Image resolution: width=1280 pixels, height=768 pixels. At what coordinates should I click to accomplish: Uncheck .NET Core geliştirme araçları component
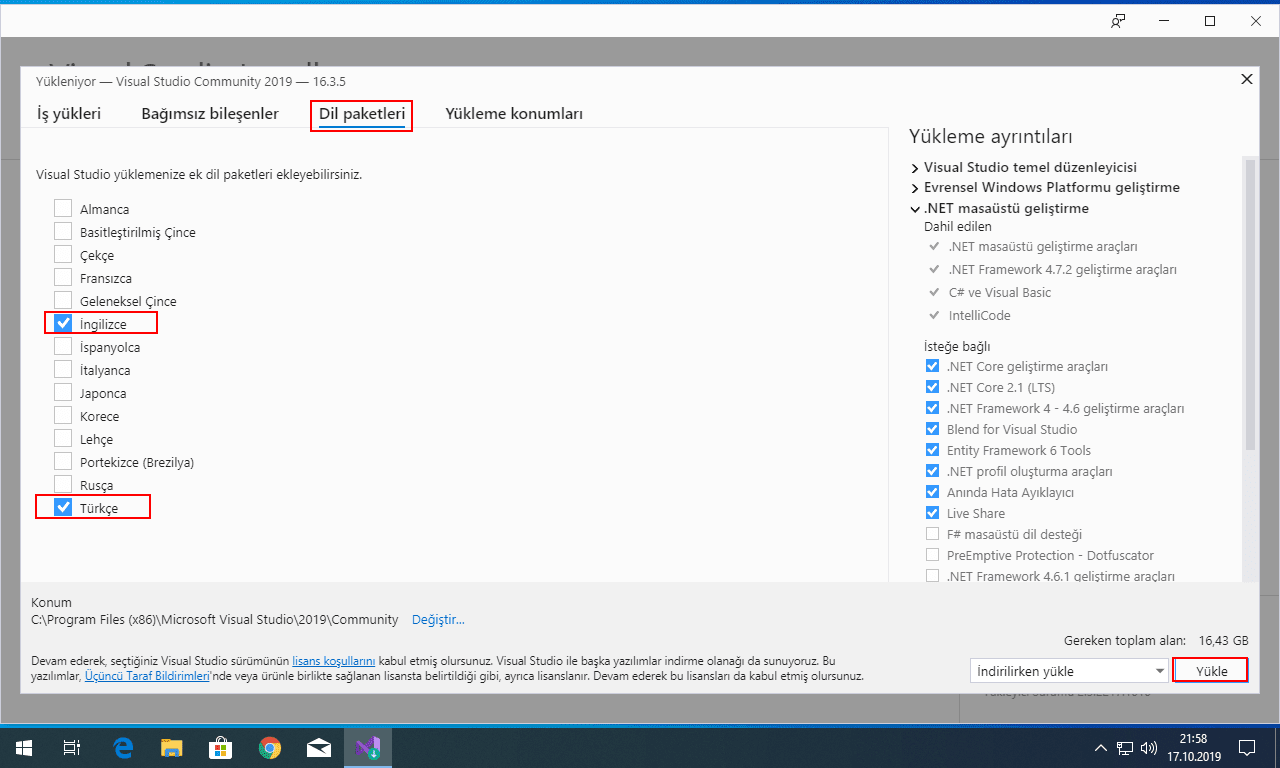(x=933, y=366)
